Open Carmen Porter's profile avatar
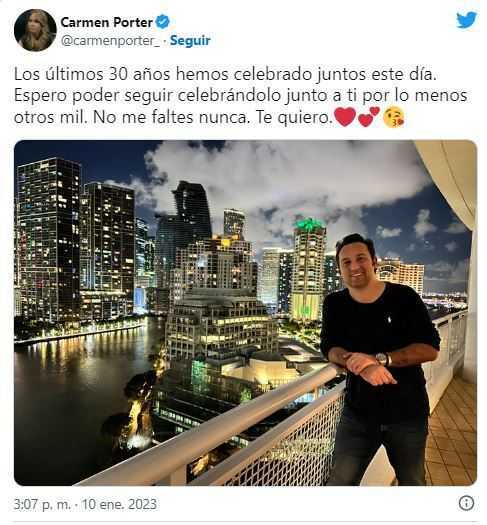Screen dimensions: 487x525 coord(35,30)
